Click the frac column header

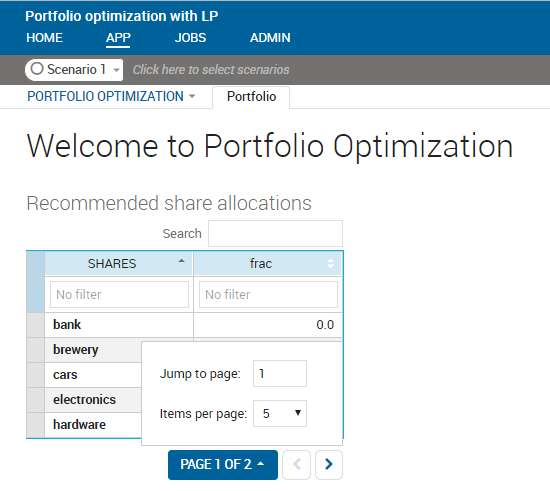(x=267, y=263)
